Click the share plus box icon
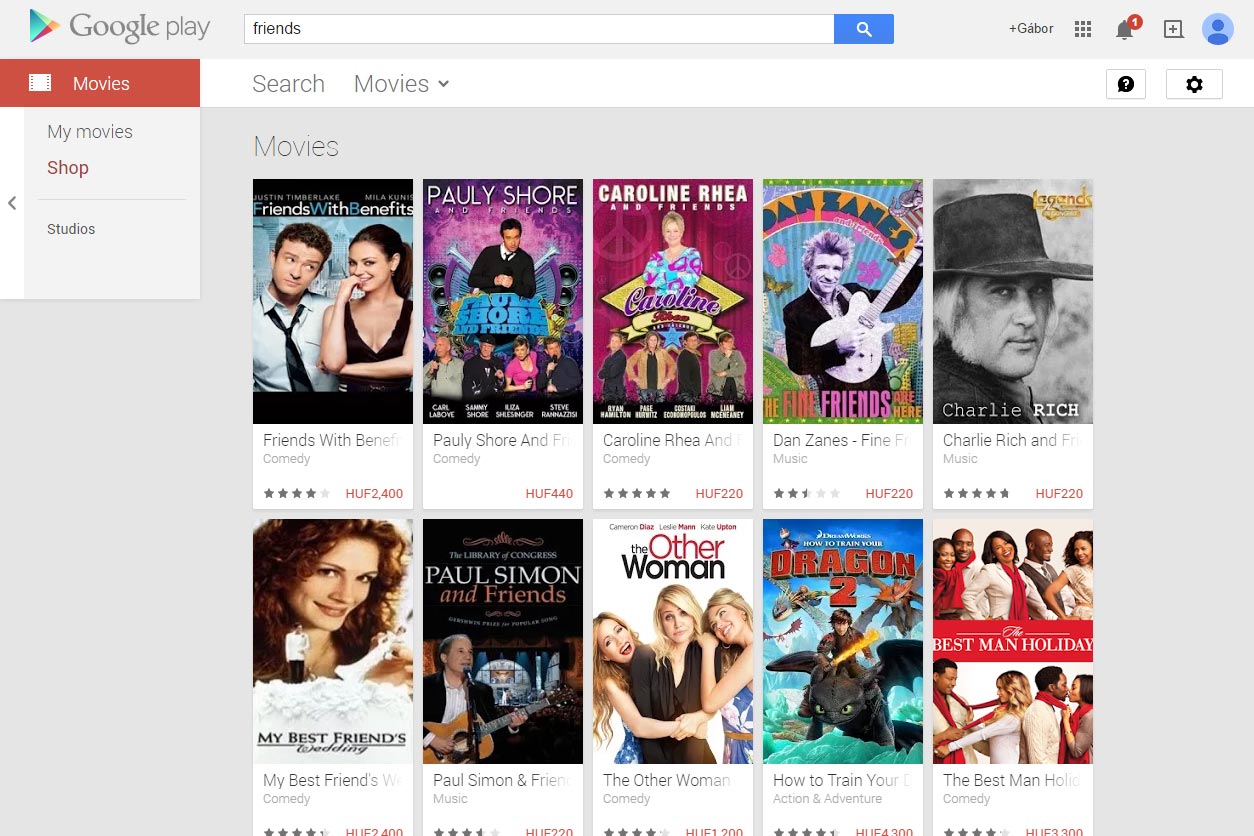Image resolution: width=1254 pixels, height=836 pixels. (x=1173, y=29)
